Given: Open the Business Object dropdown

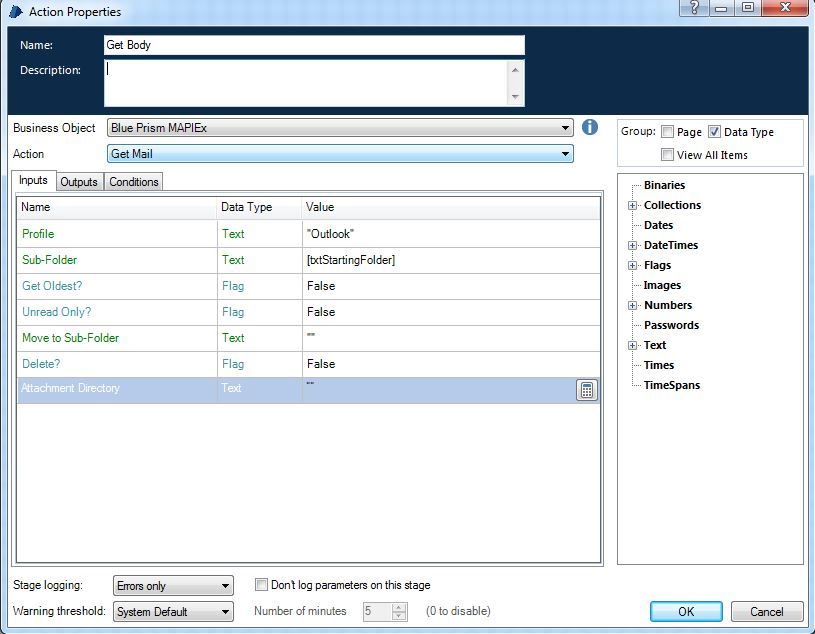Looking at the screenshot, I should coord(340,128).
